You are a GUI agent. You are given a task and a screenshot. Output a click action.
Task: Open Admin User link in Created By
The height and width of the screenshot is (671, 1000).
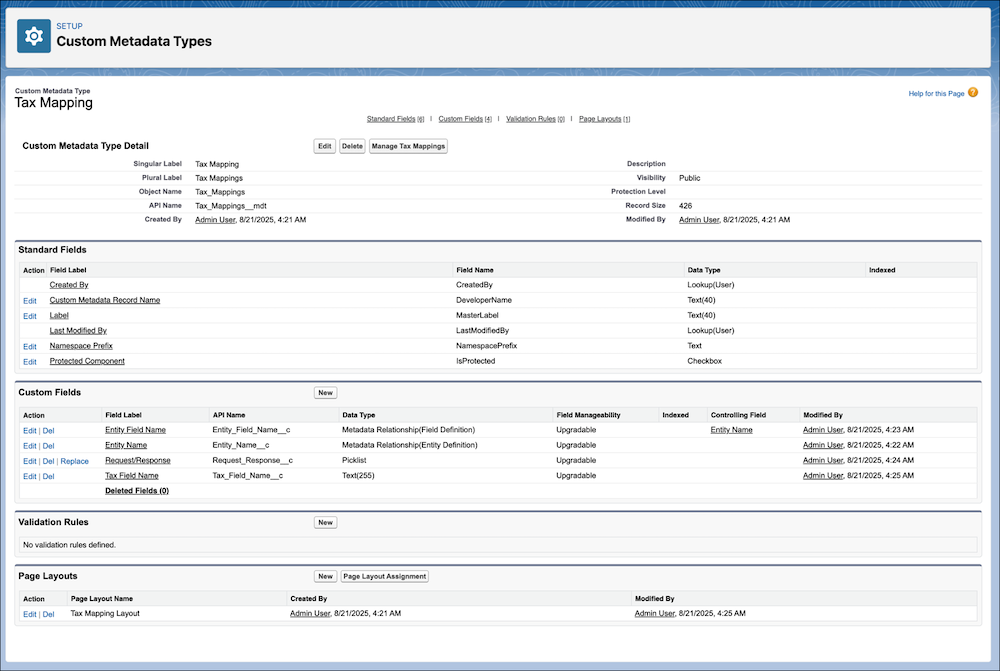215,219
